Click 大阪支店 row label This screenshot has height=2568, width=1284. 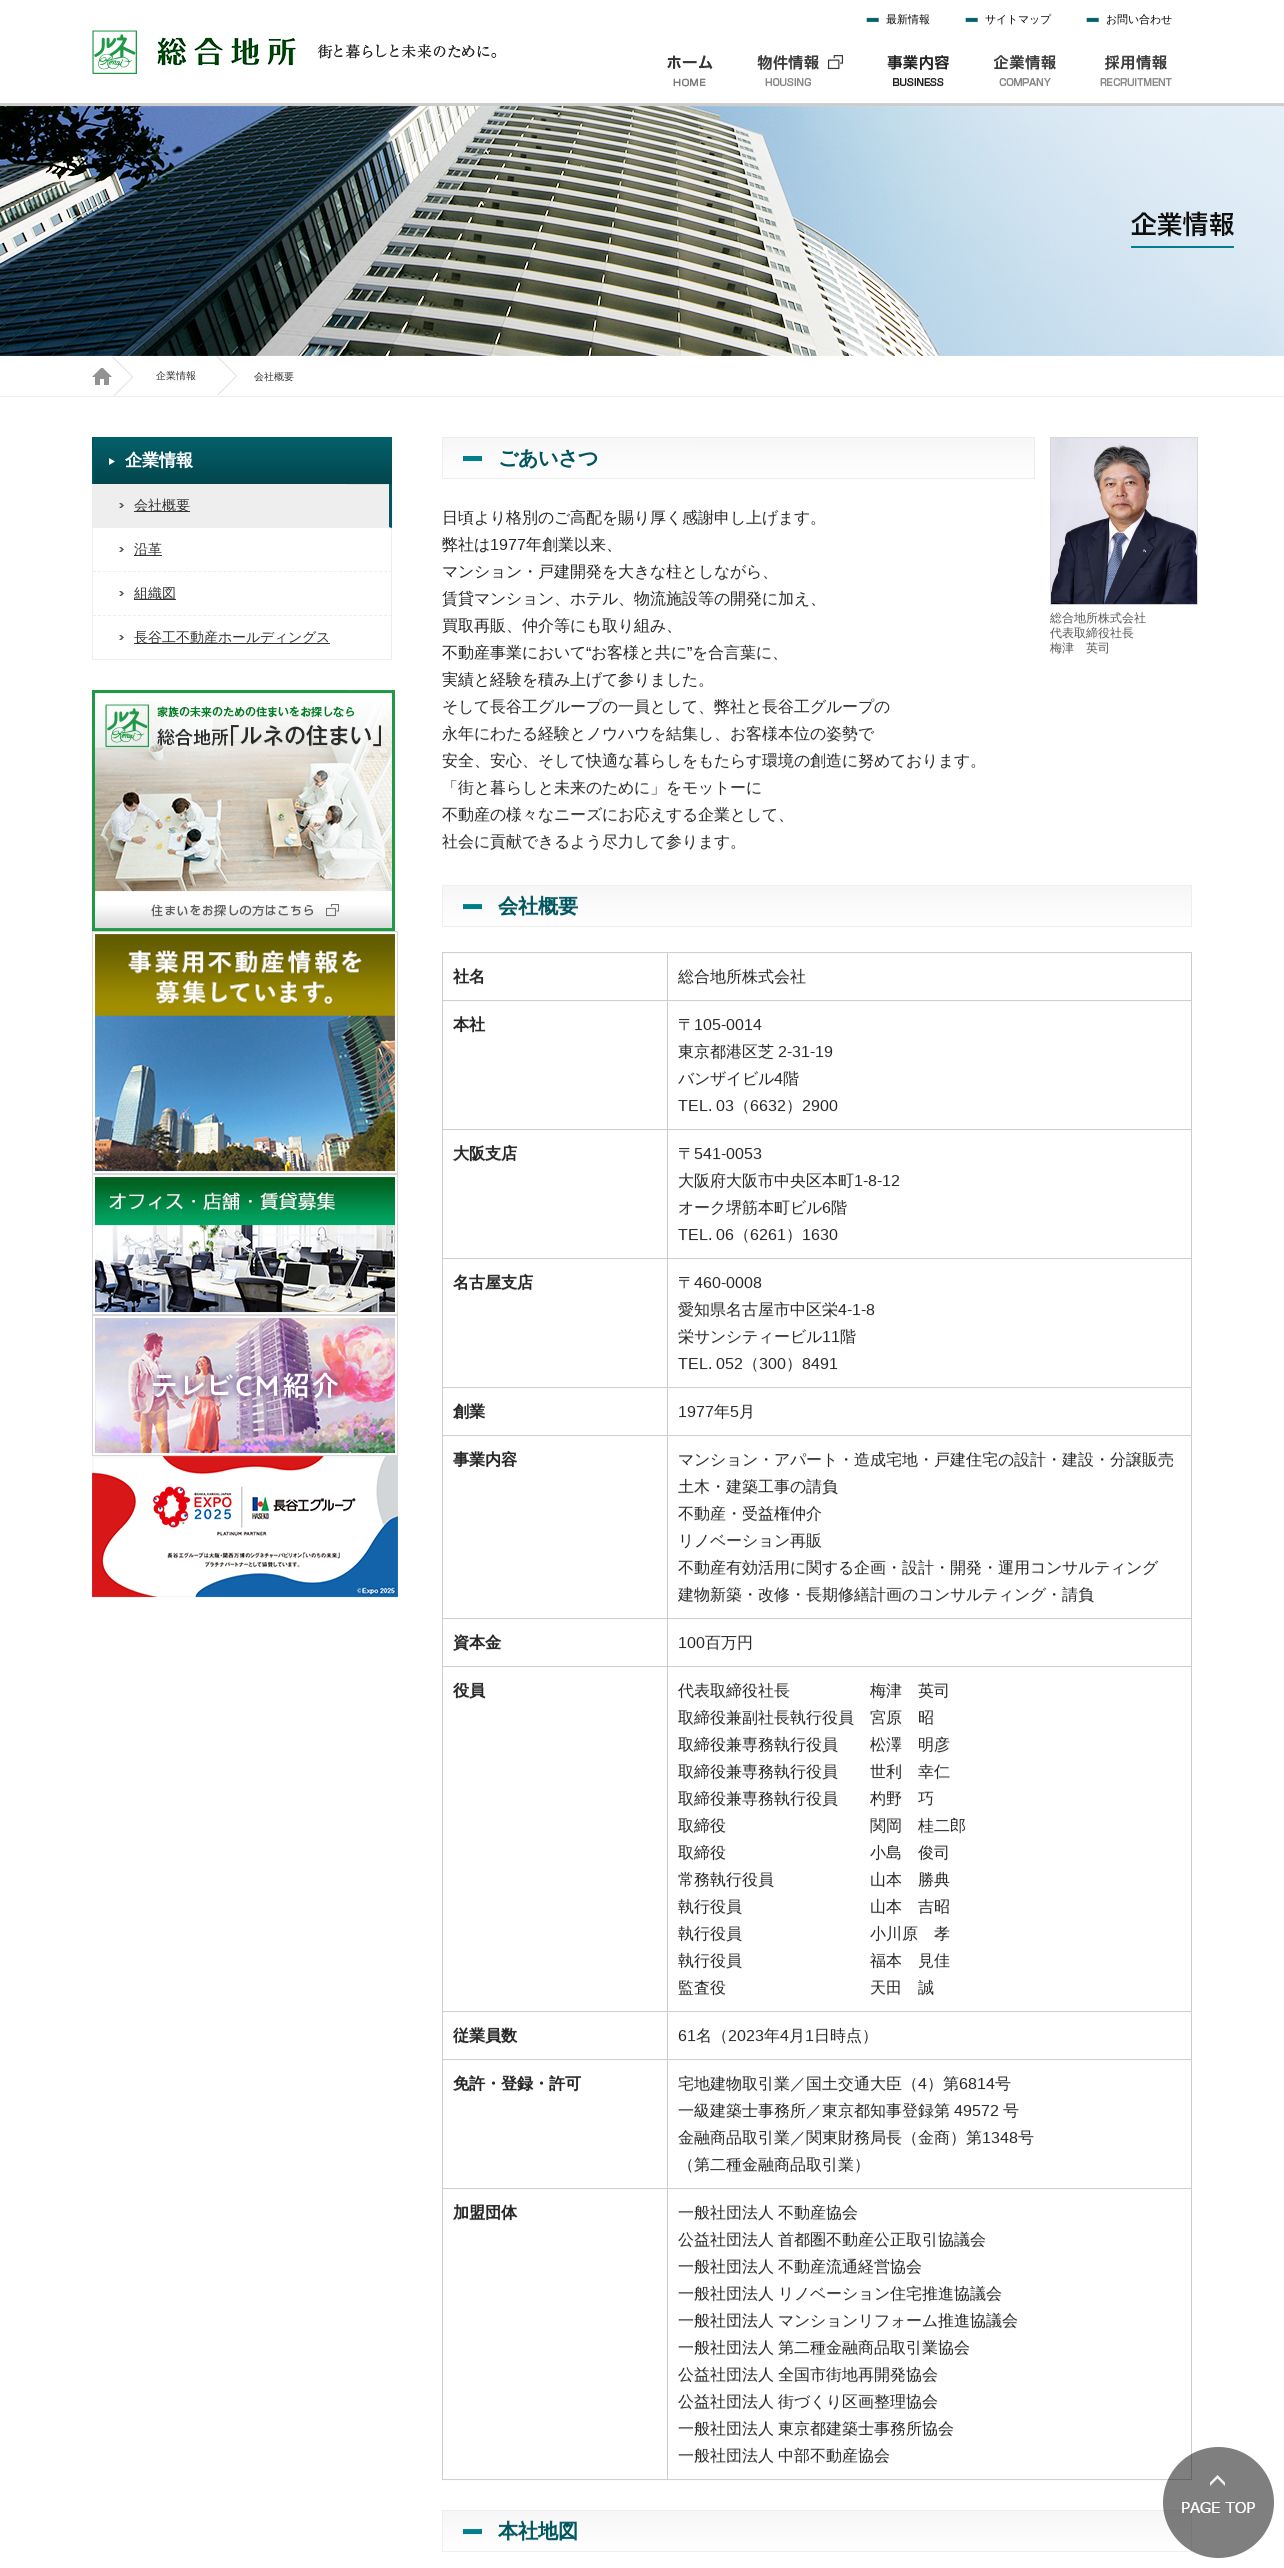click(485, 1154)
